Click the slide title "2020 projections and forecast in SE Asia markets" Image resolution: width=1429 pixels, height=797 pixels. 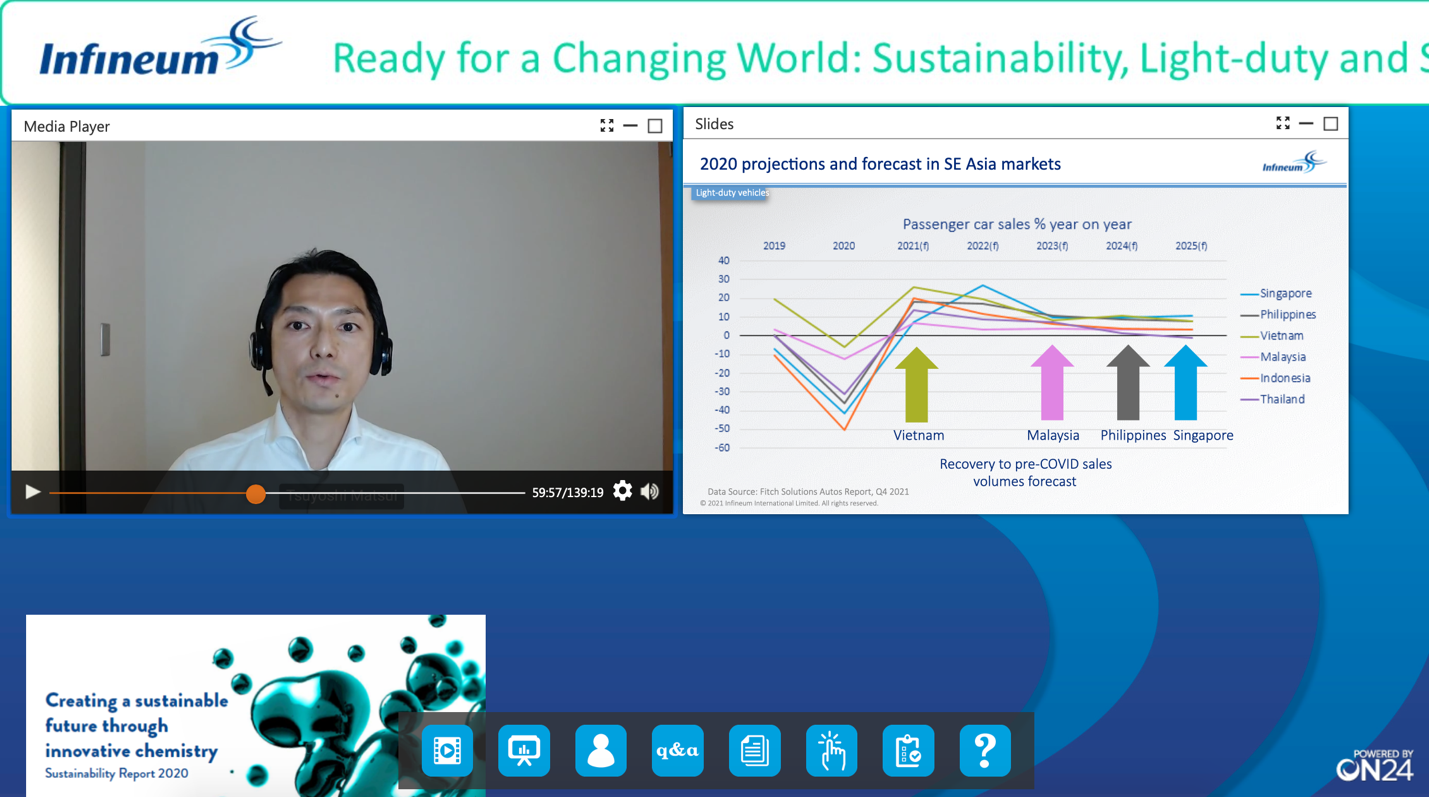coord(880,164)
